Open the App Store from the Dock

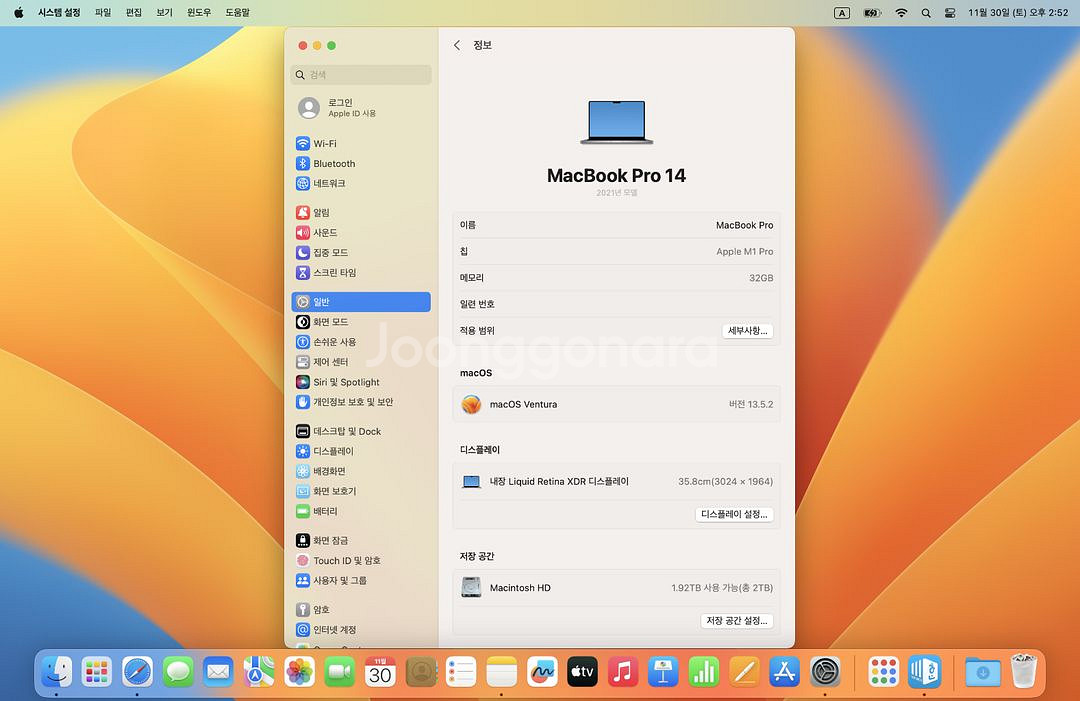785,671
